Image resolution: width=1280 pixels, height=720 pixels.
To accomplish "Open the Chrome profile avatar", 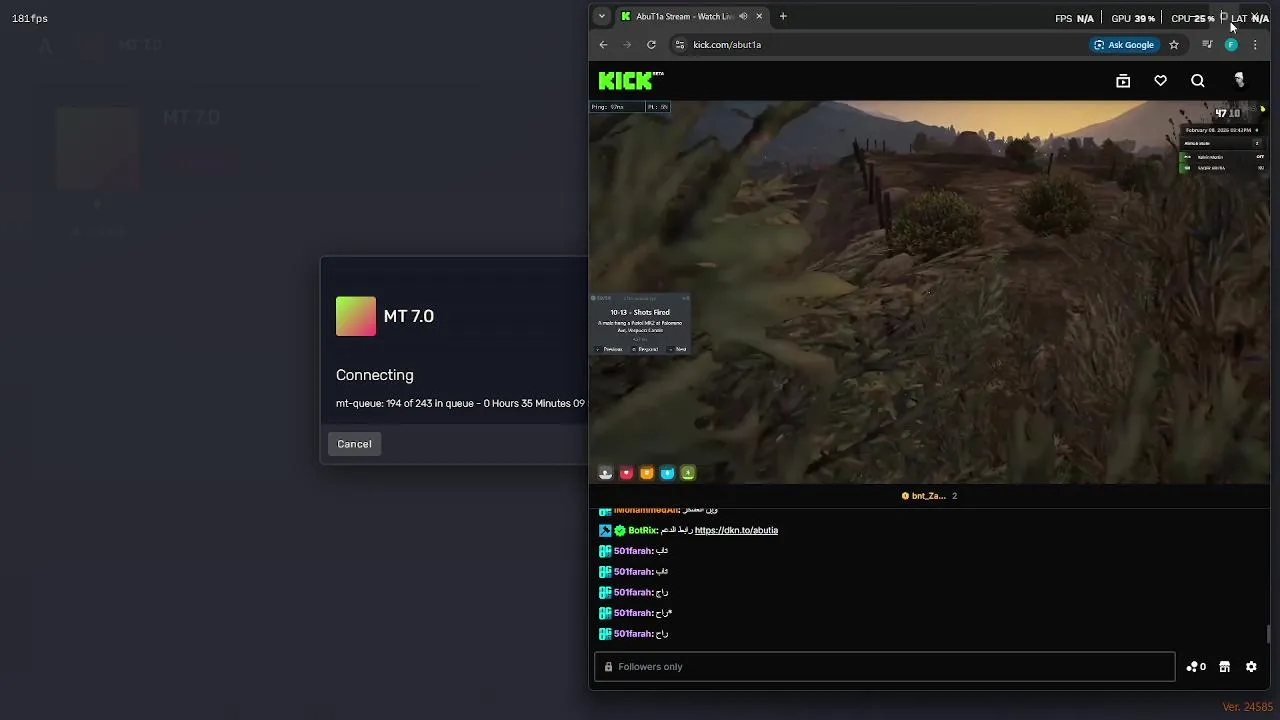I will (x=1231, y=44).
